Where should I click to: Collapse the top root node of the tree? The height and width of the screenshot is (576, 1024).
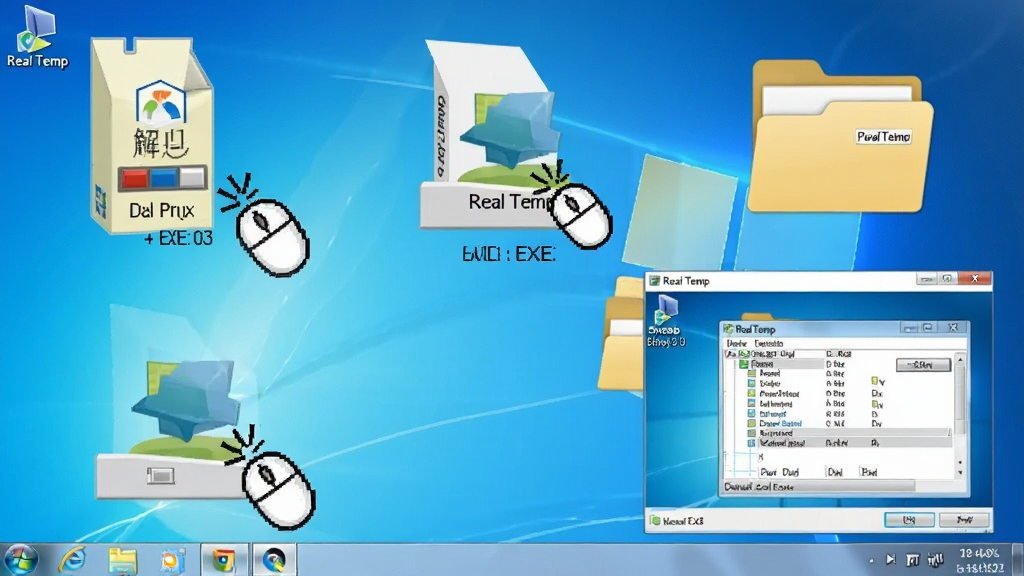(730, 354)
